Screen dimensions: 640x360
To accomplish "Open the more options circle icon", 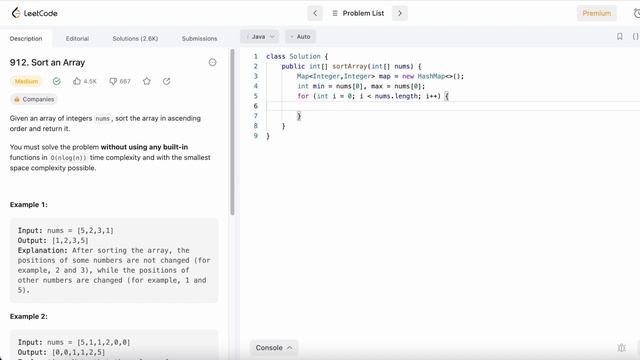I will pyautogui.click(x=212, y=62).
